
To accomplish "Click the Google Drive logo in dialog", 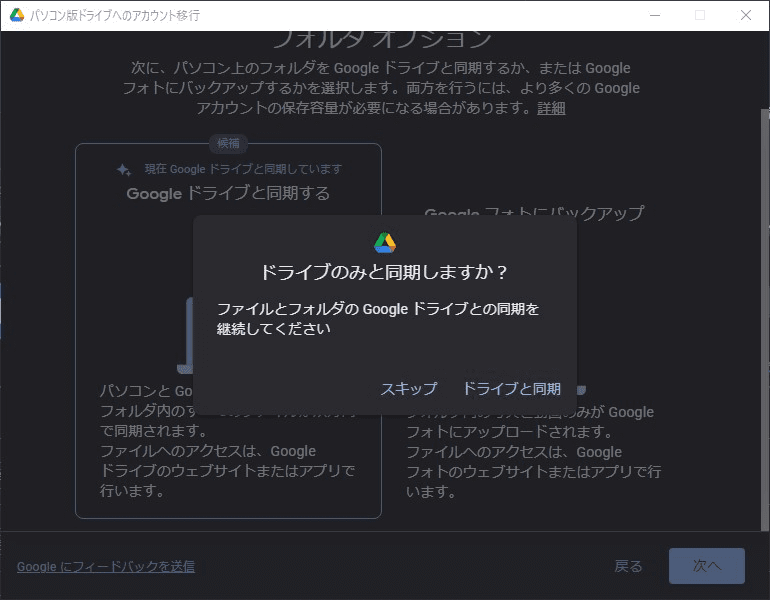I will click(x=385, y=243).
